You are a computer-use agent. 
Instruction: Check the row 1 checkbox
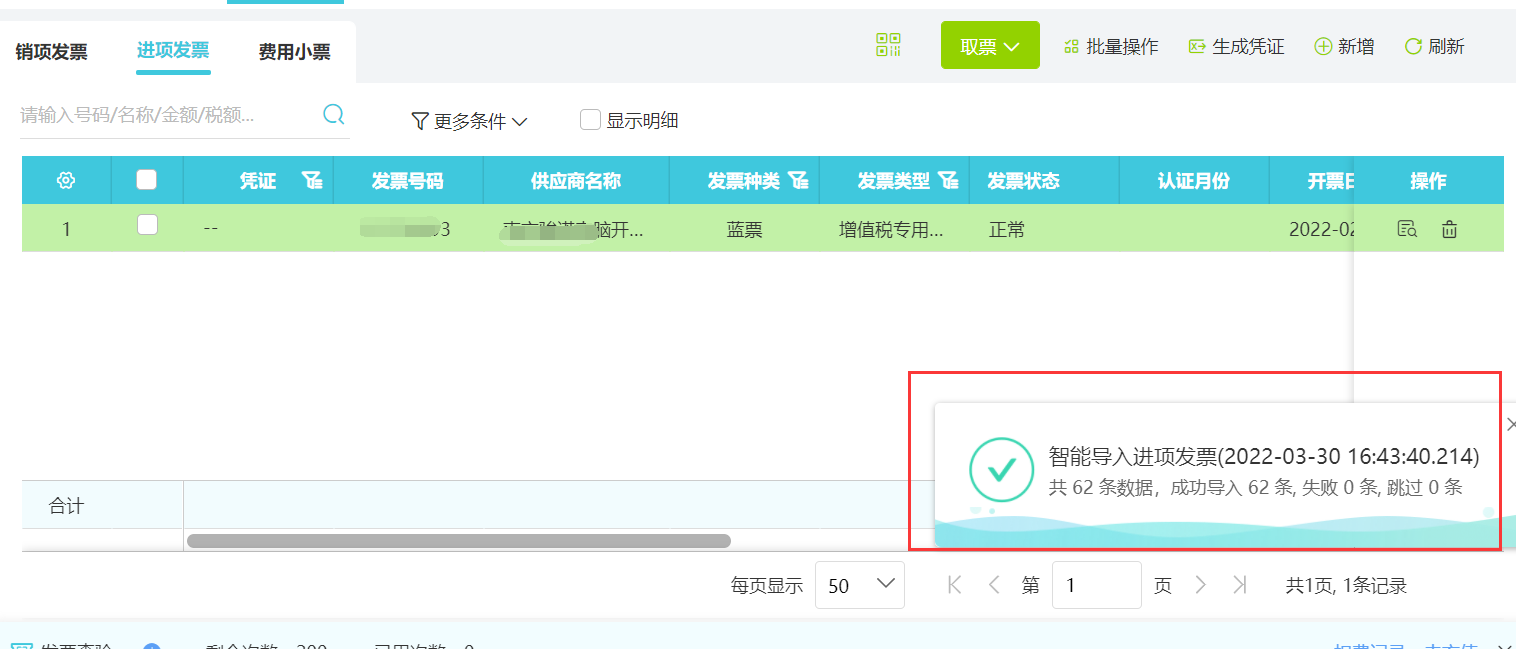coord(147,225)
